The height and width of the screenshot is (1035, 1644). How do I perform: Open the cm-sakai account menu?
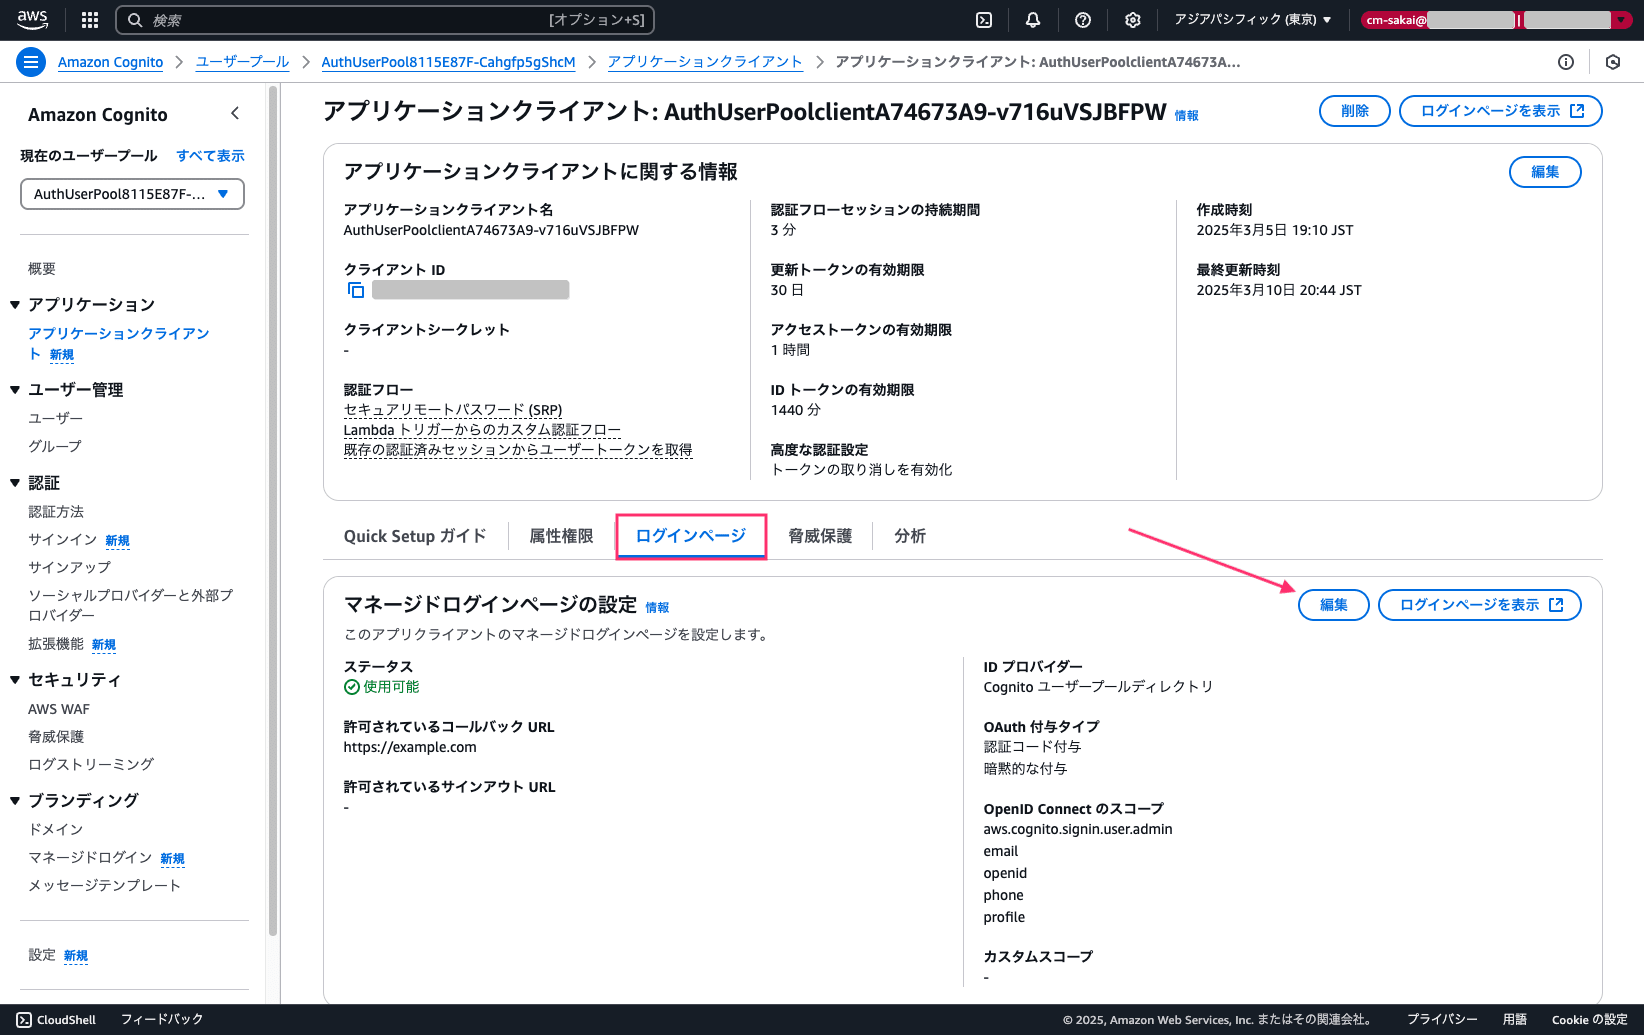(1495, 20)
